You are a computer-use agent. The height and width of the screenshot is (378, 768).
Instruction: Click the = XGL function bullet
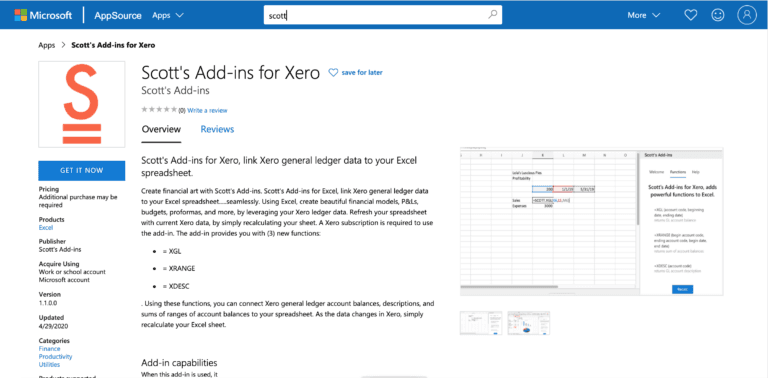(172, 250)
